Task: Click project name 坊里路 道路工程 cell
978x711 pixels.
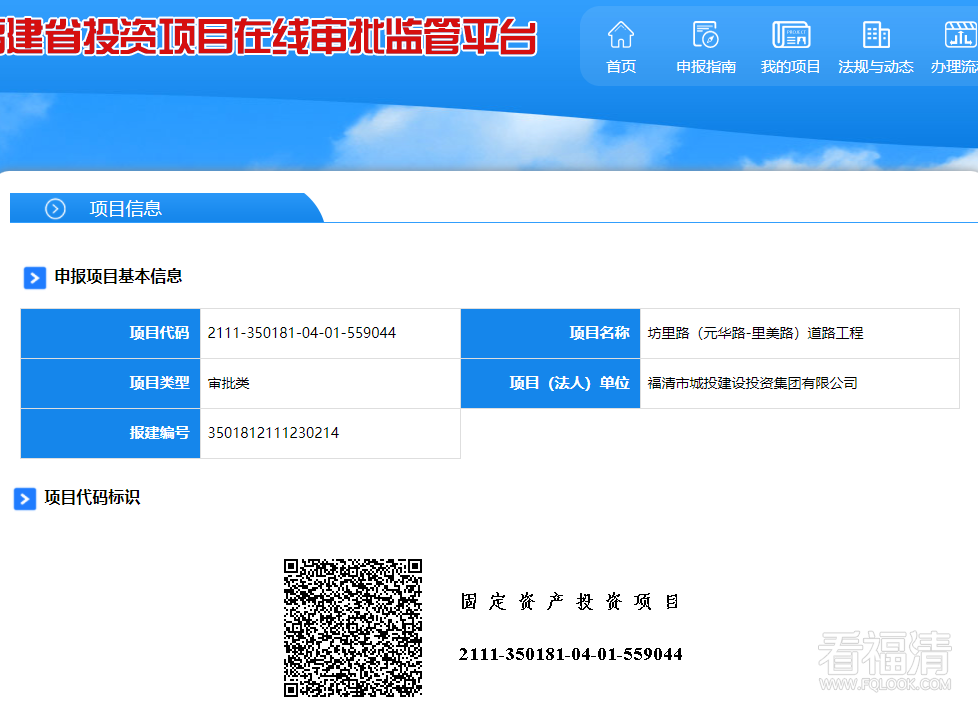Action: click(x=755, y=333)
